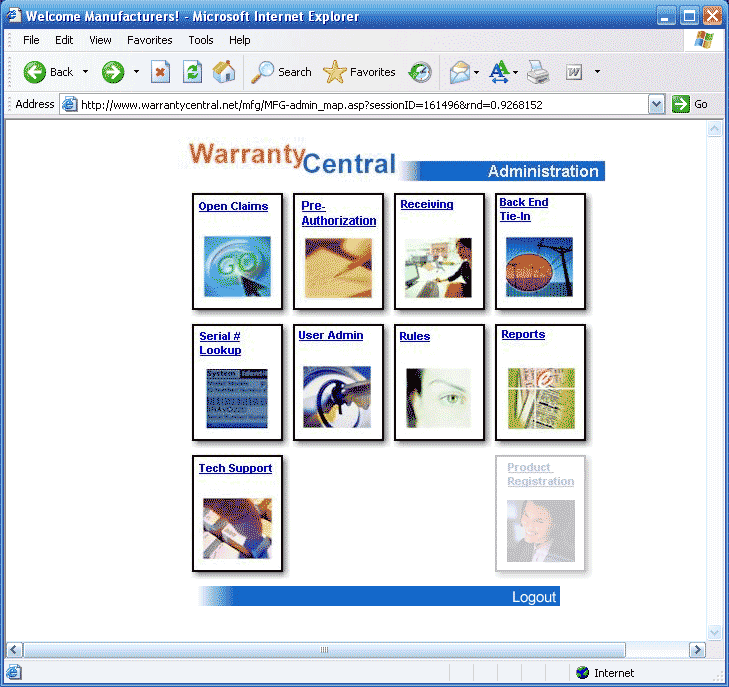
Task: Open the Rules link
Action: (414, 336)
